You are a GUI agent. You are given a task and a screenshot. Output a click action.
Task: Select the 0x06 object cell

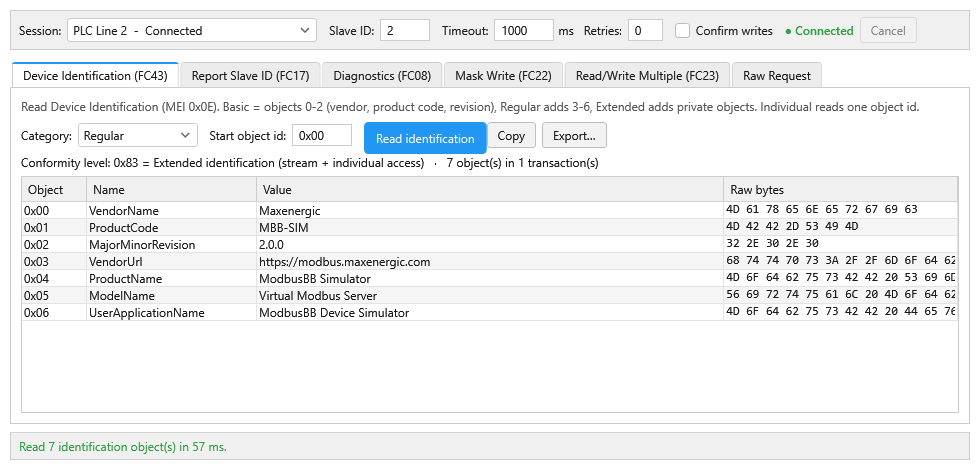tap(54, 312)
